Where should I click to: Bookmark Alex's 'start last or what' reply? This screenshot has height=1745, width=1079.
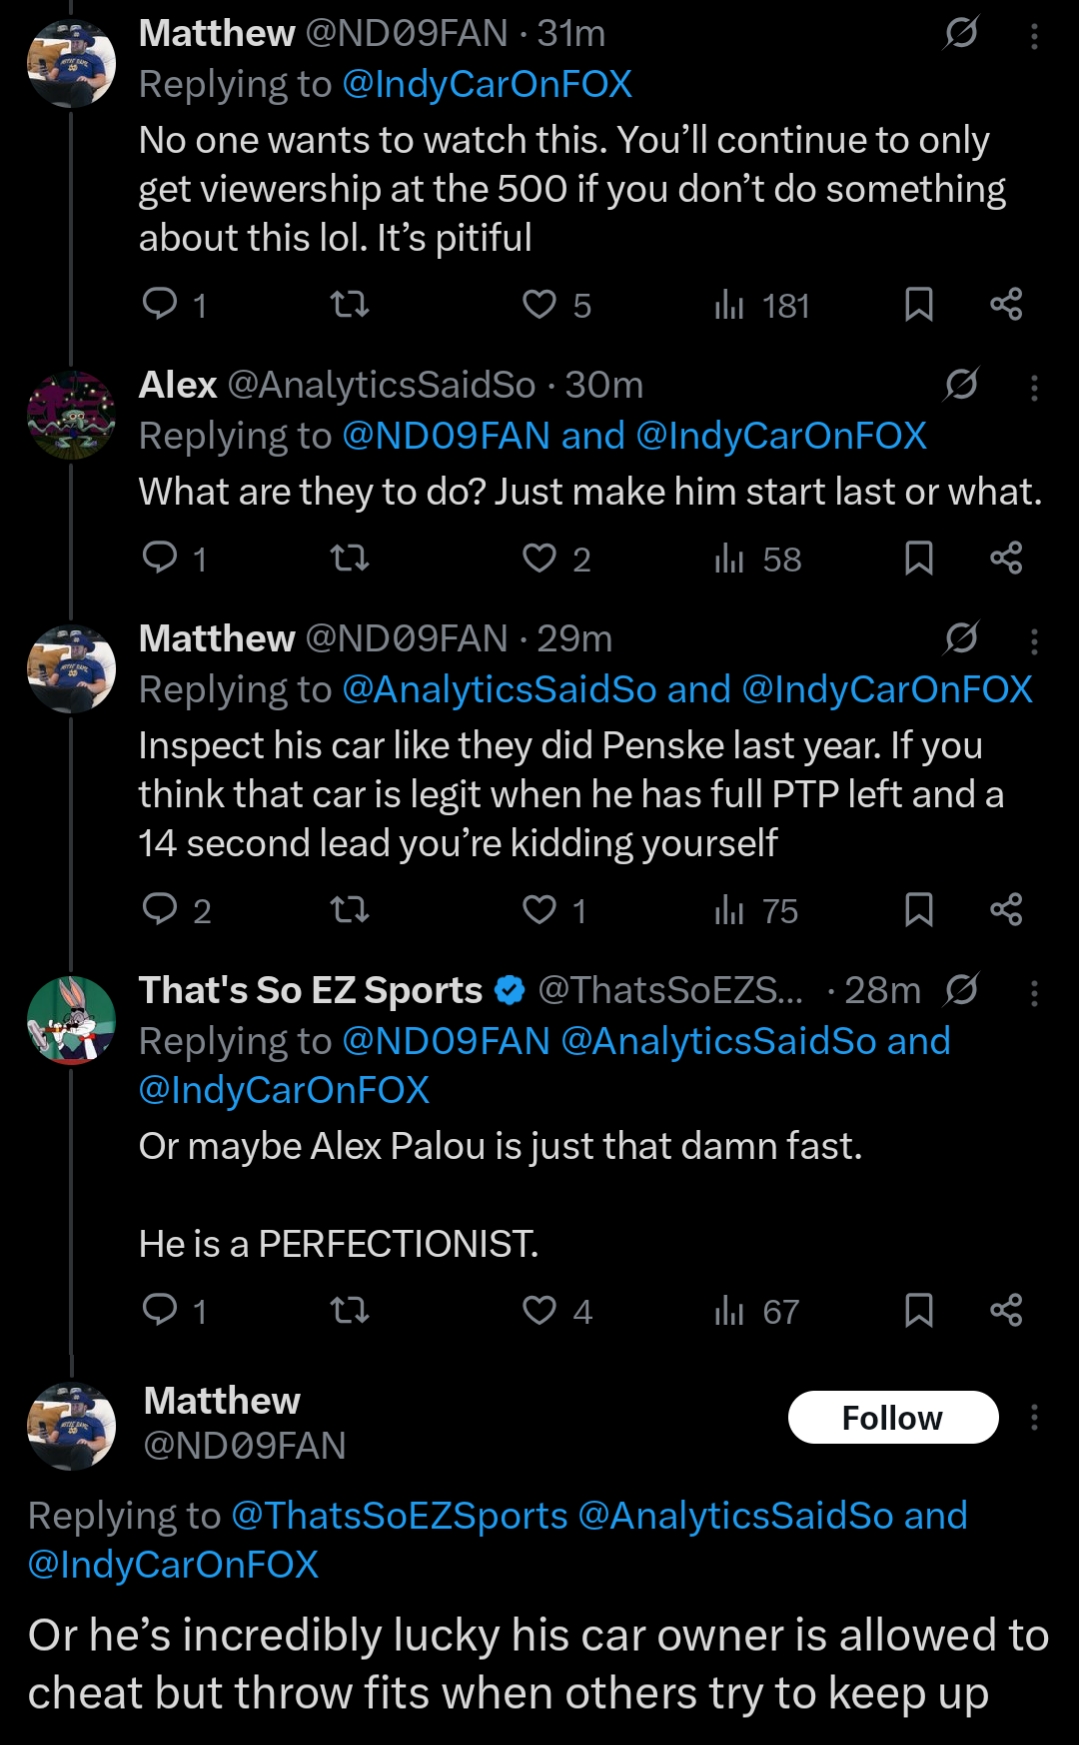pos(918,557)
